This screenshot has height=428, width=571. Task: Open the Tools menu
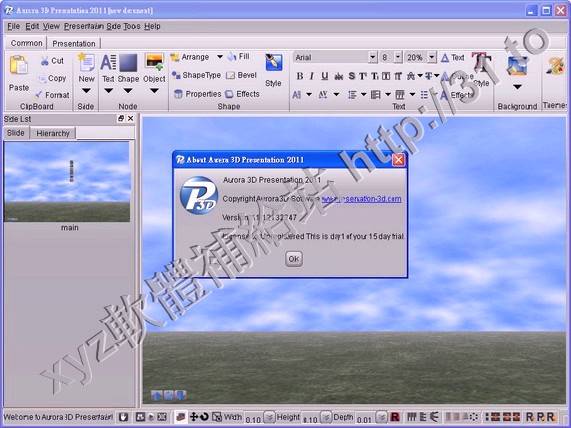131,26
